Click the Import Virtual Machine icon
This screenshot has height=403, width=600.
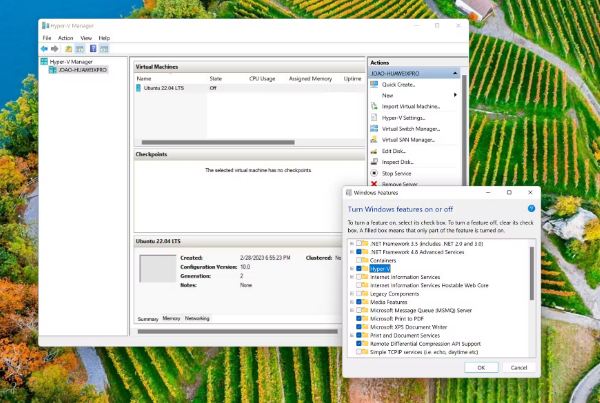tap(374, 106)
